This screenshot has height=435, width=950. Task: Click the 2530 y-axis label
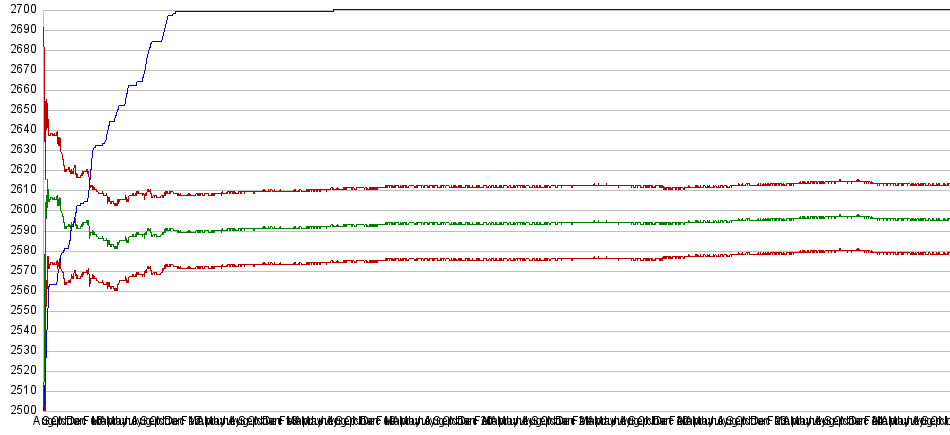point(20,350)
